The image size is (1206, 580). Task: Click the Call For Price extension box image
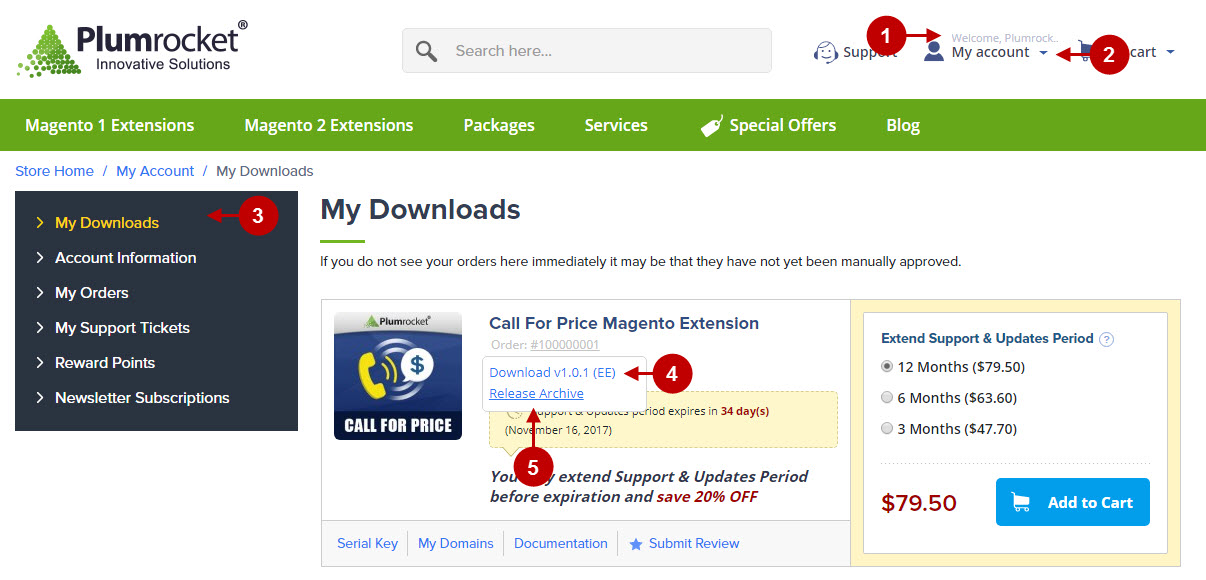[397, 375]
